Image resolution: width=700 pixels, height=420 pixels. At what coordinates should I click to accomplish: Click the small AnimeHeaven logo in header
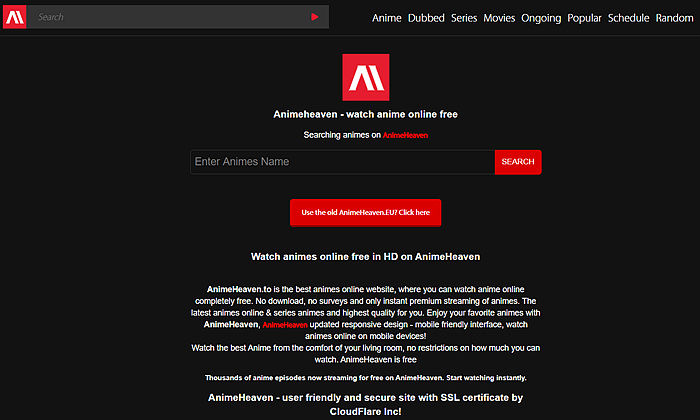(15, 17)
